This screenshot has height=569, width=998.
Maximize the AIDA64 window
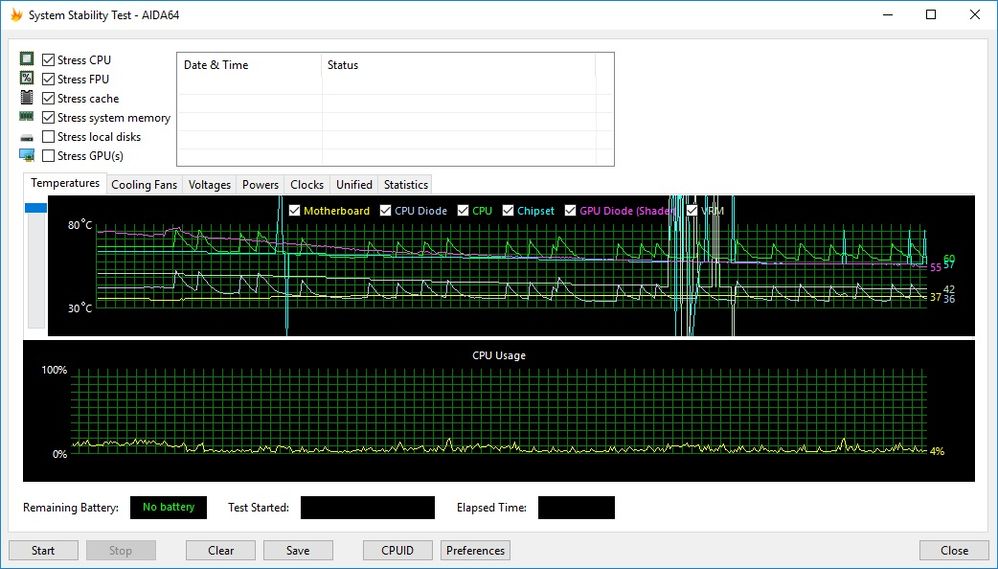click(x=931, y=15)
